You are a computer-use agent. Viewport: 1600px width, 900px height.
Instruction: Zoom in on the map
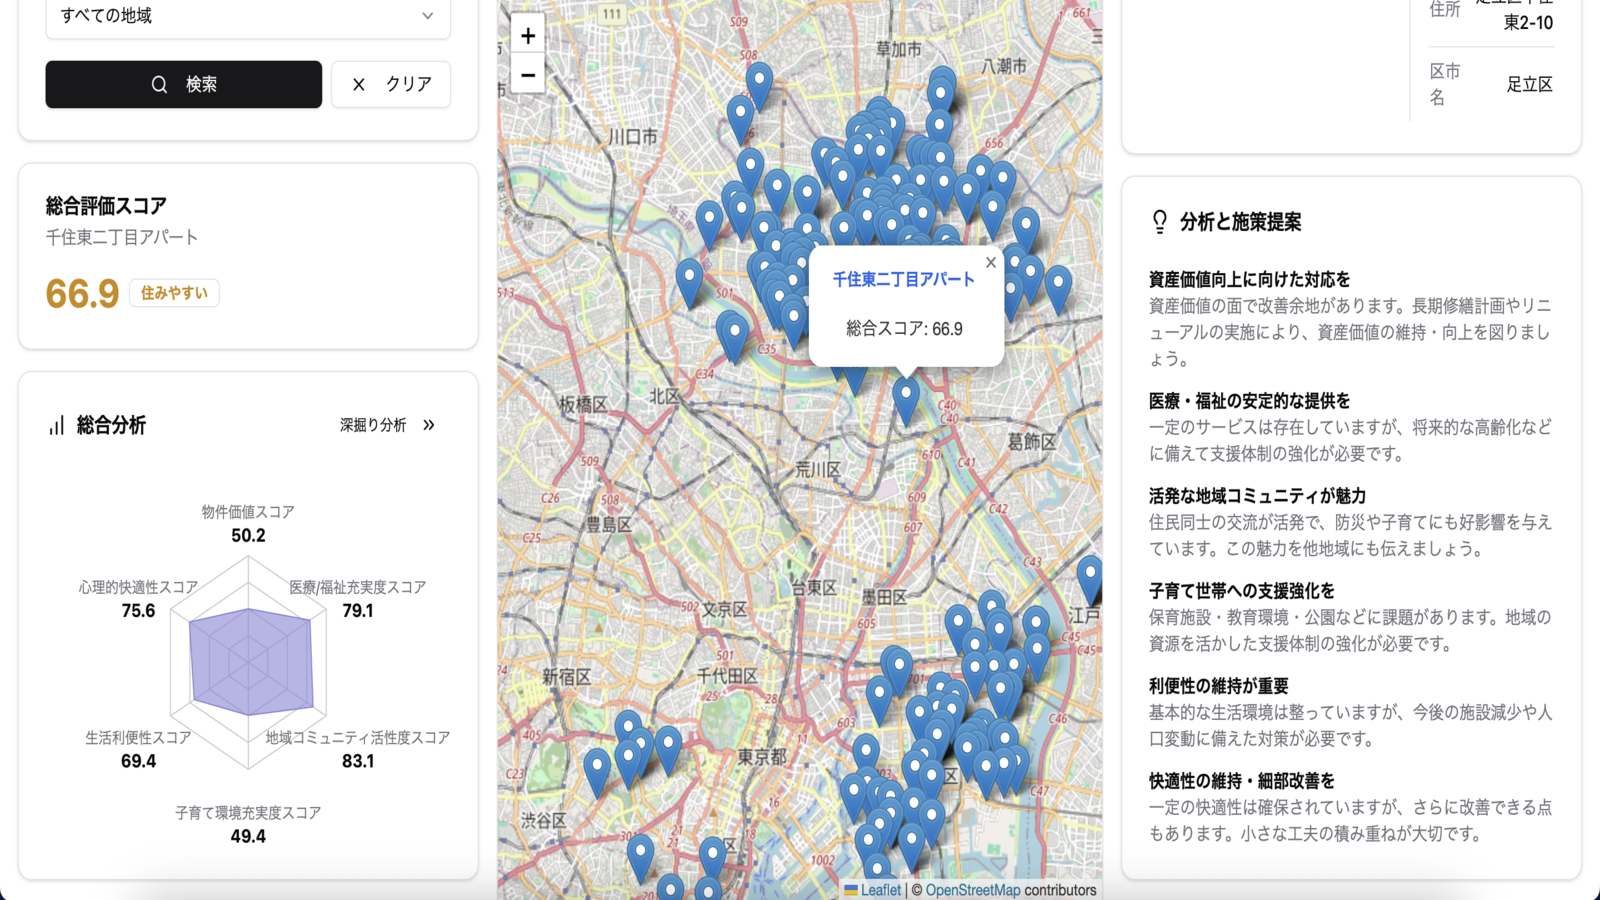coord(528,35)
